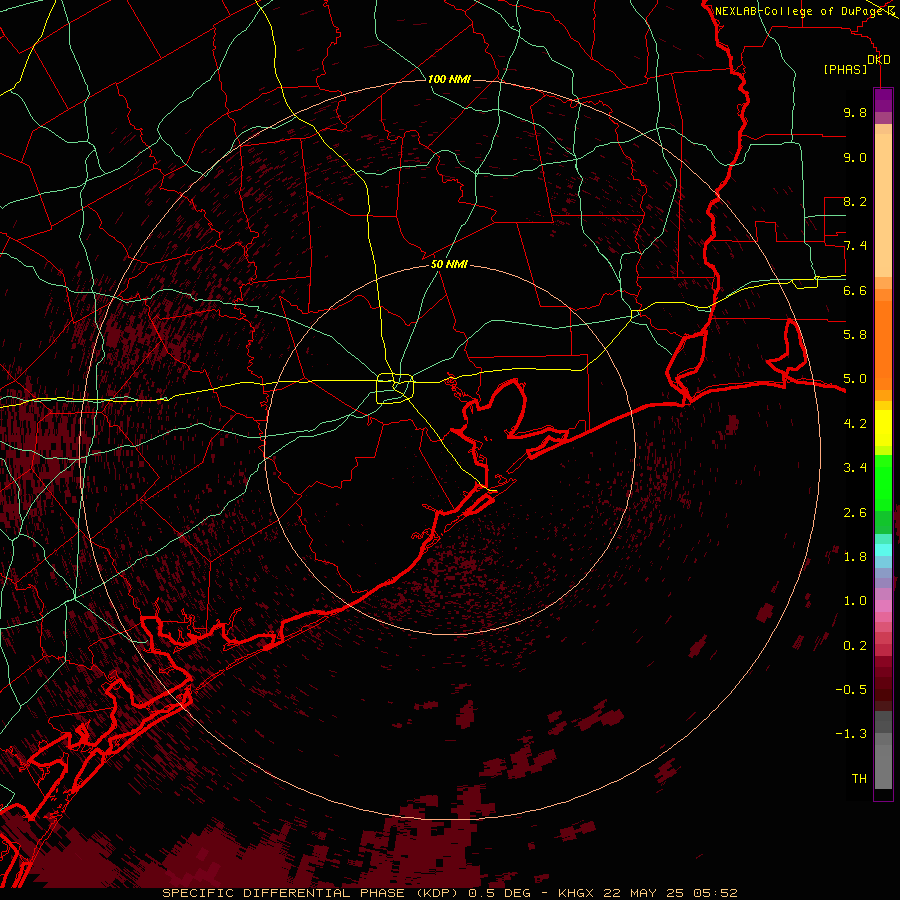Select the 8.2 value on the color scale
This screenshot has height=900, width=900.
tap(855, 201)
